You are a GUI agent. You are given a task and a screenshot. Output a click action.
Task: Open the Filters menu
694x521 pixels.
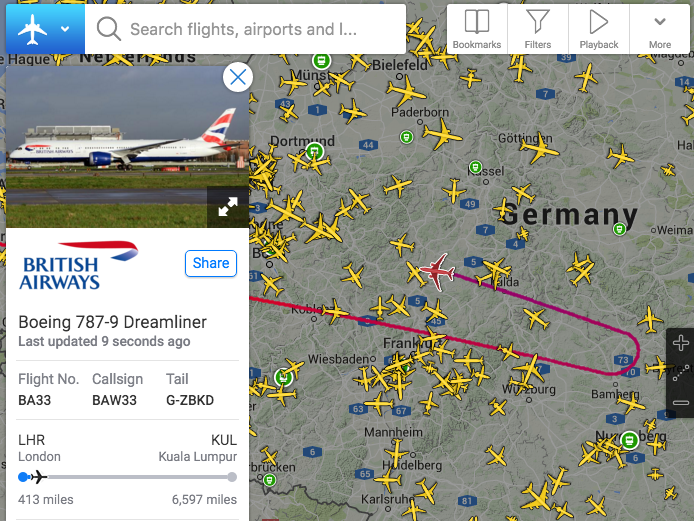coord(538,29)
